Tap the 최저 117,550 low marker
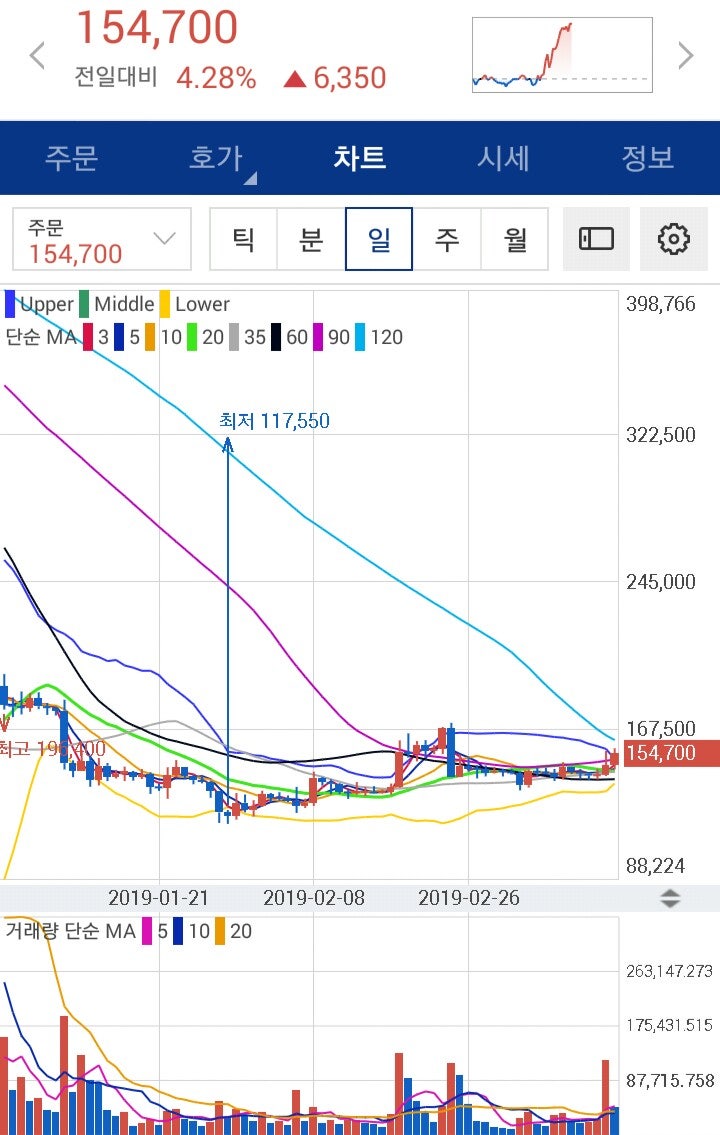 [x=274, y=421]
